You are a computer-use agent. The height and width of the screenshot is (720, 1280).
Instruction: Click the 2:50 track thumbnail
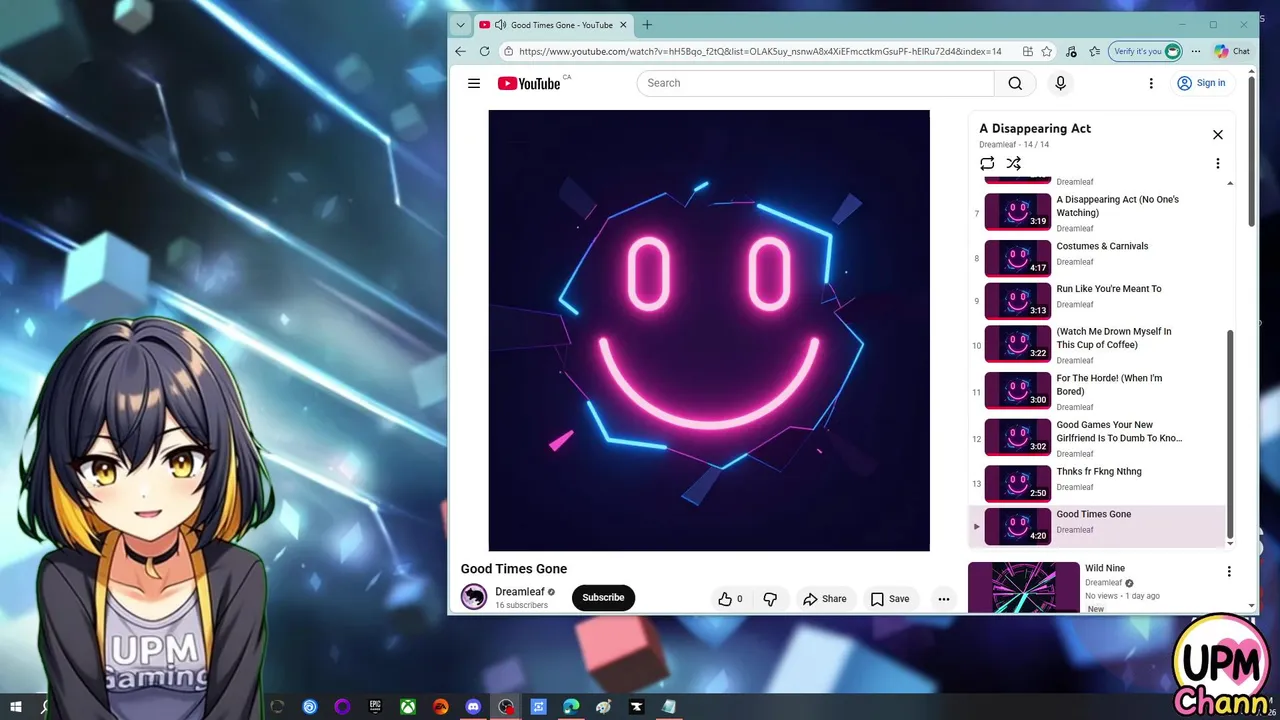pyautogui.click(x=1017, y=484)
